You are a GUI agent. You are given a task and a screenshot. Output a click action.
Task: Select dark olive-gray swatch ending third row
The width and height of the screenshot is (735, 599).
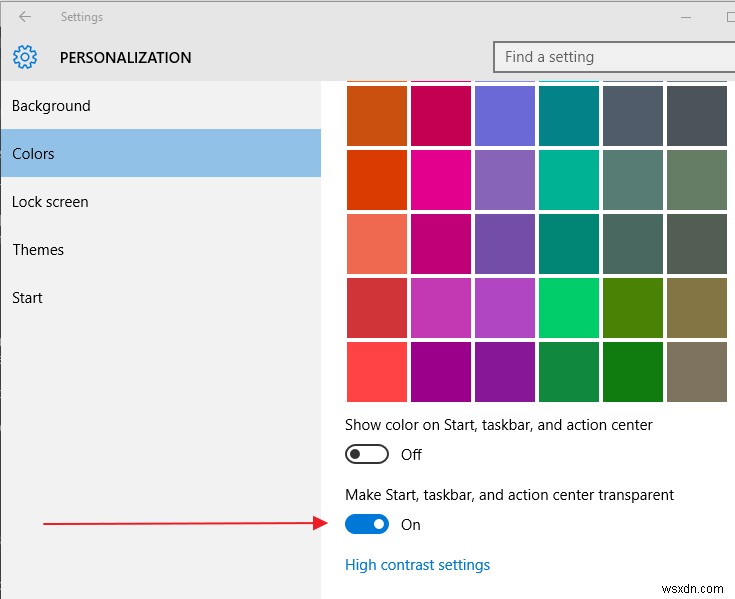697,244
